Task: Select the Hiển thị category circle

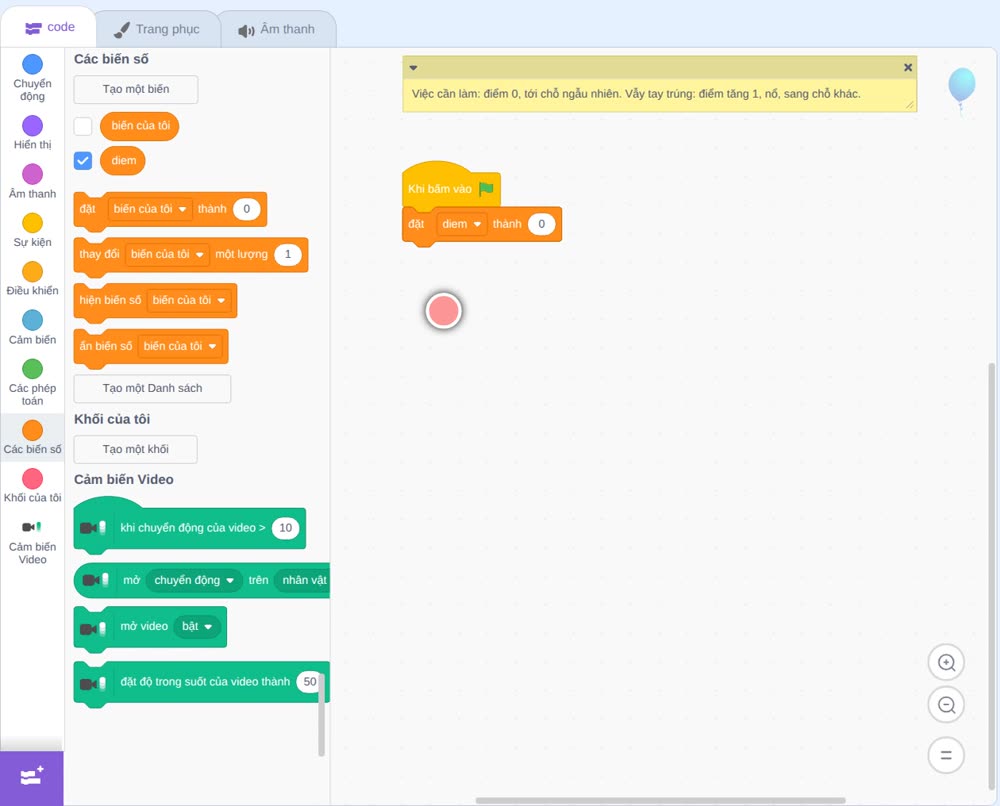Action: tap(33, 126)
